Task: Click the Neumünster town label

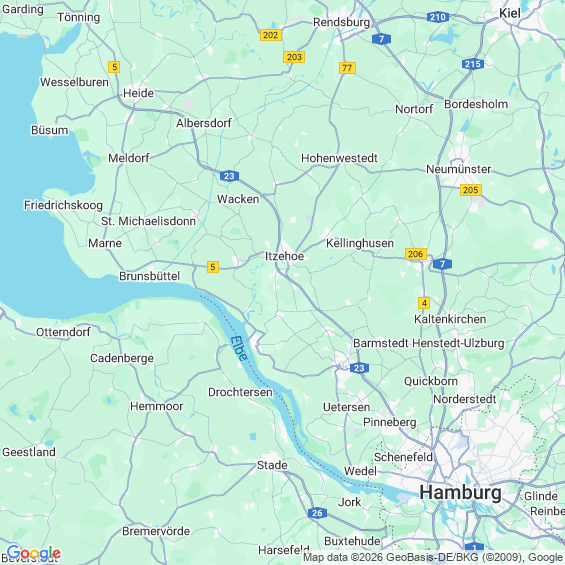Action: tap(458, 169)
